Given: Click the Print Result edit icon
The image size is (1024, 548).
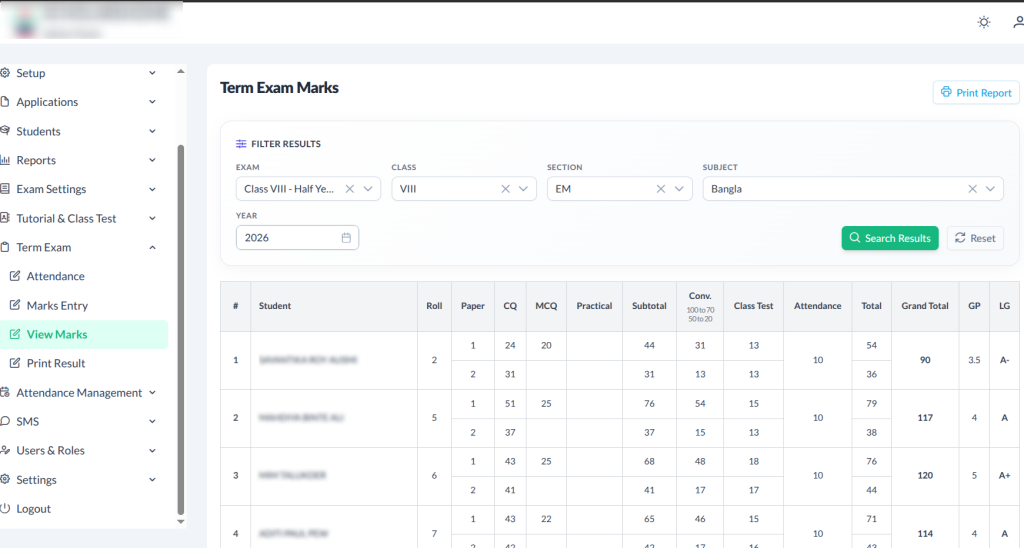Looking at the screenshot, I should pos(15,363).
